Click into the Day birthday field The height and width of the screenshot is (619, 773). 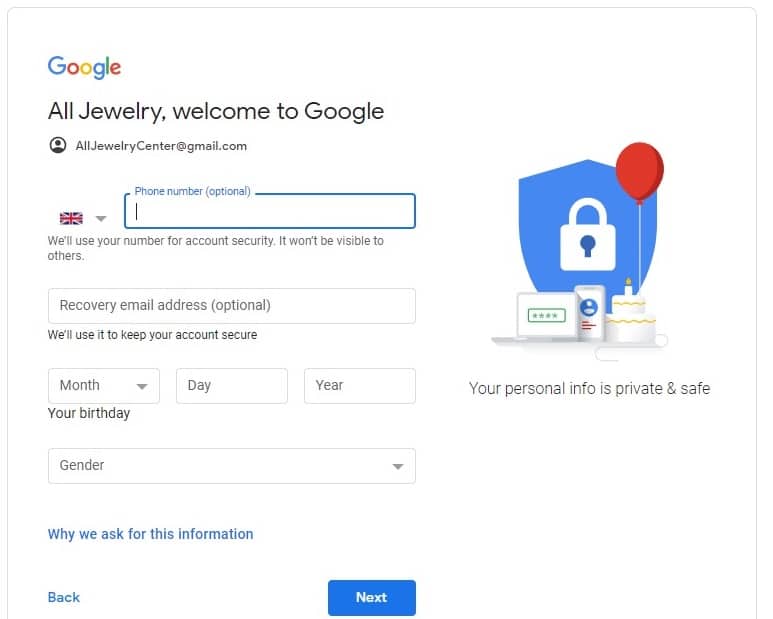click(232, 386)
